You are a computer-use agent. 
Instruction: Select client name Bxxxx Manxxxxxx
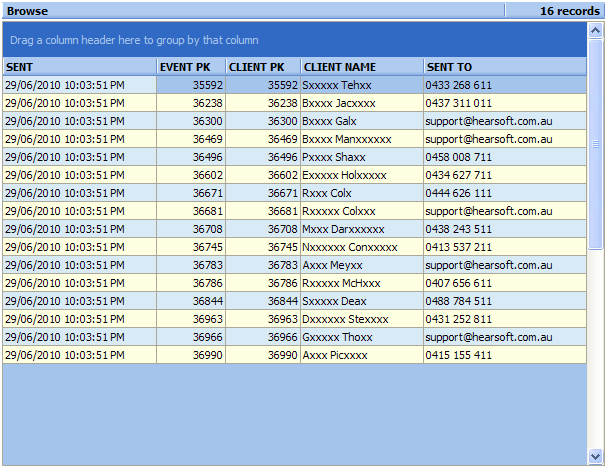pyautogui.click(x=347, y=139)
